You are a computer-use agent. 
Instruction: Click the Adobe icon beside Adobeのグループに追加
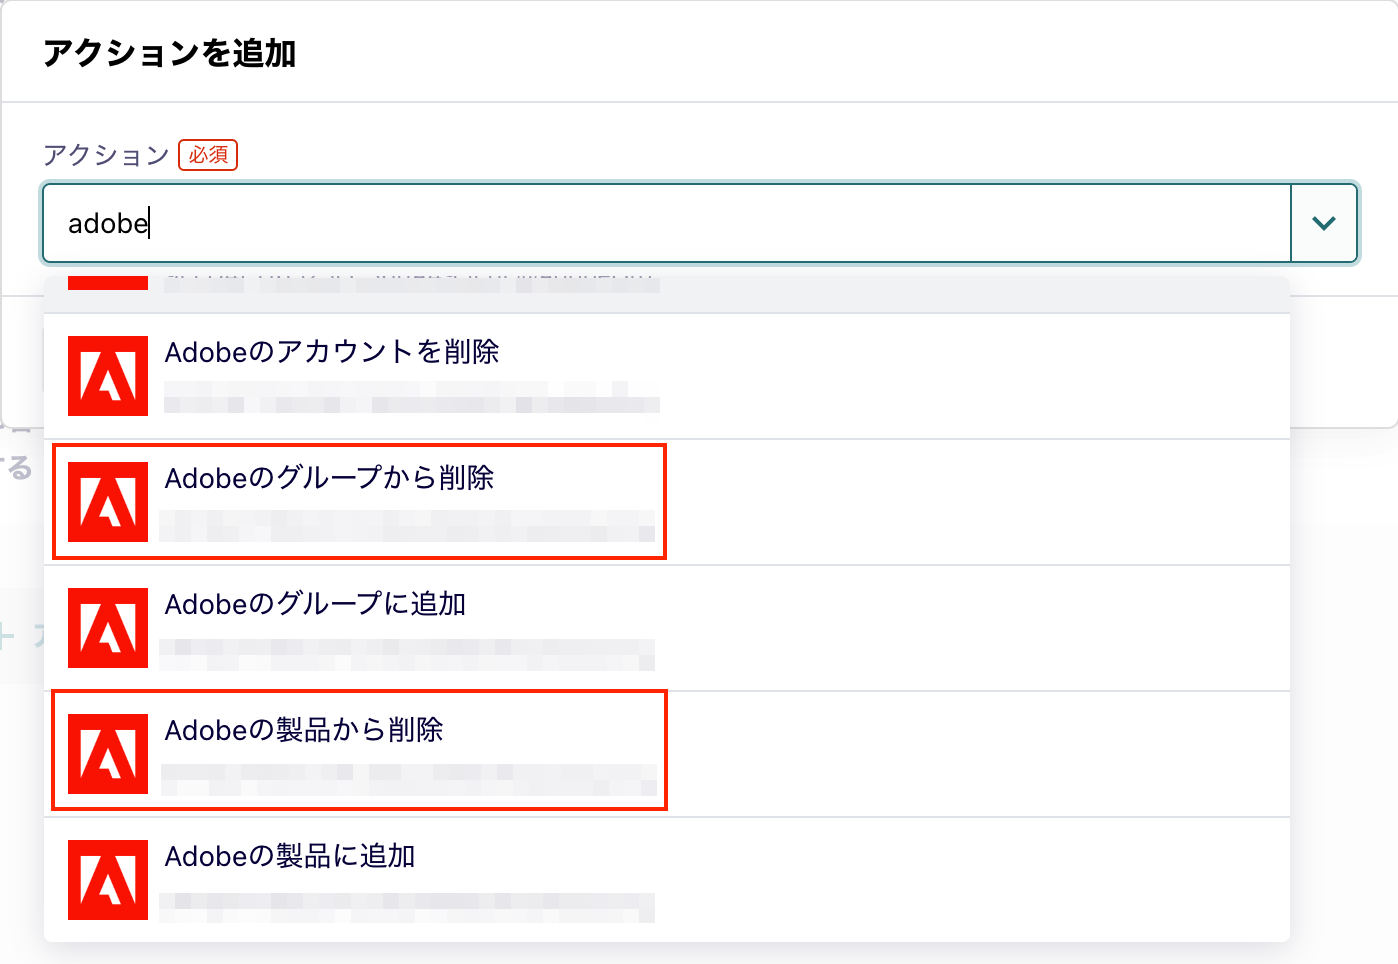click(x=108, y=628)
